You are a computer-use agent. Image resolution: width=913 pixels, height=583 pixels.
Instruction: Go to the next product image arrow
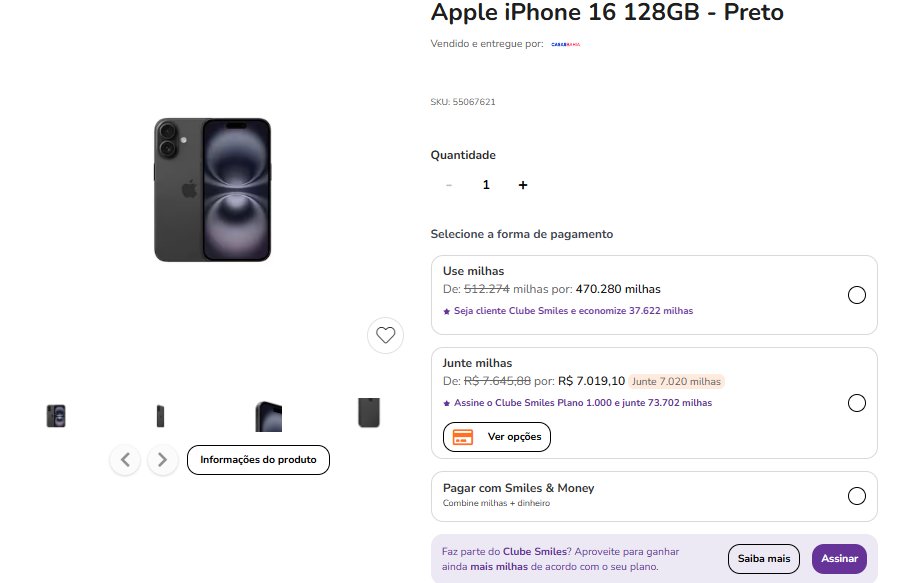pos(162,460)
